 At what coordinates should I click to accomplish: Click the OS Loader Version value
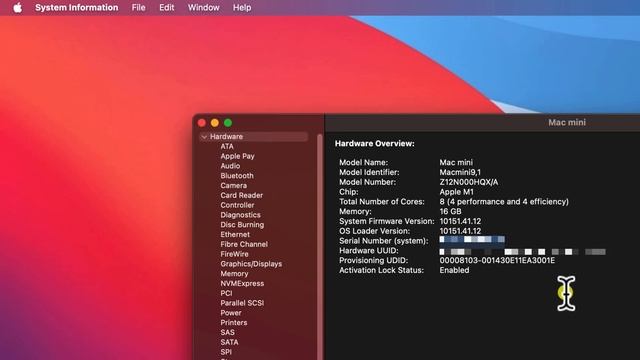coord(460,231)
